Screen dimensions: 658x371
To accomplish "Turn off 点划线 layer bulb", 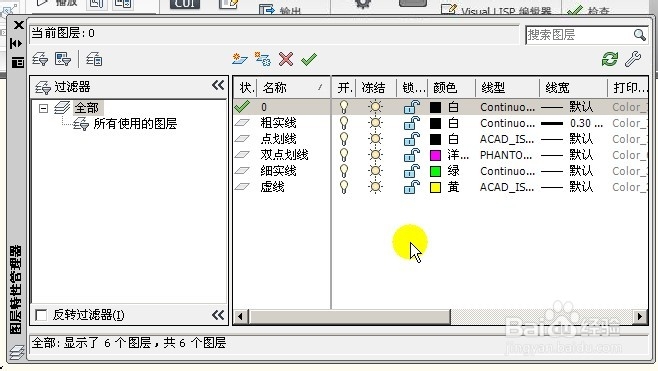I will tap(344, 139).
